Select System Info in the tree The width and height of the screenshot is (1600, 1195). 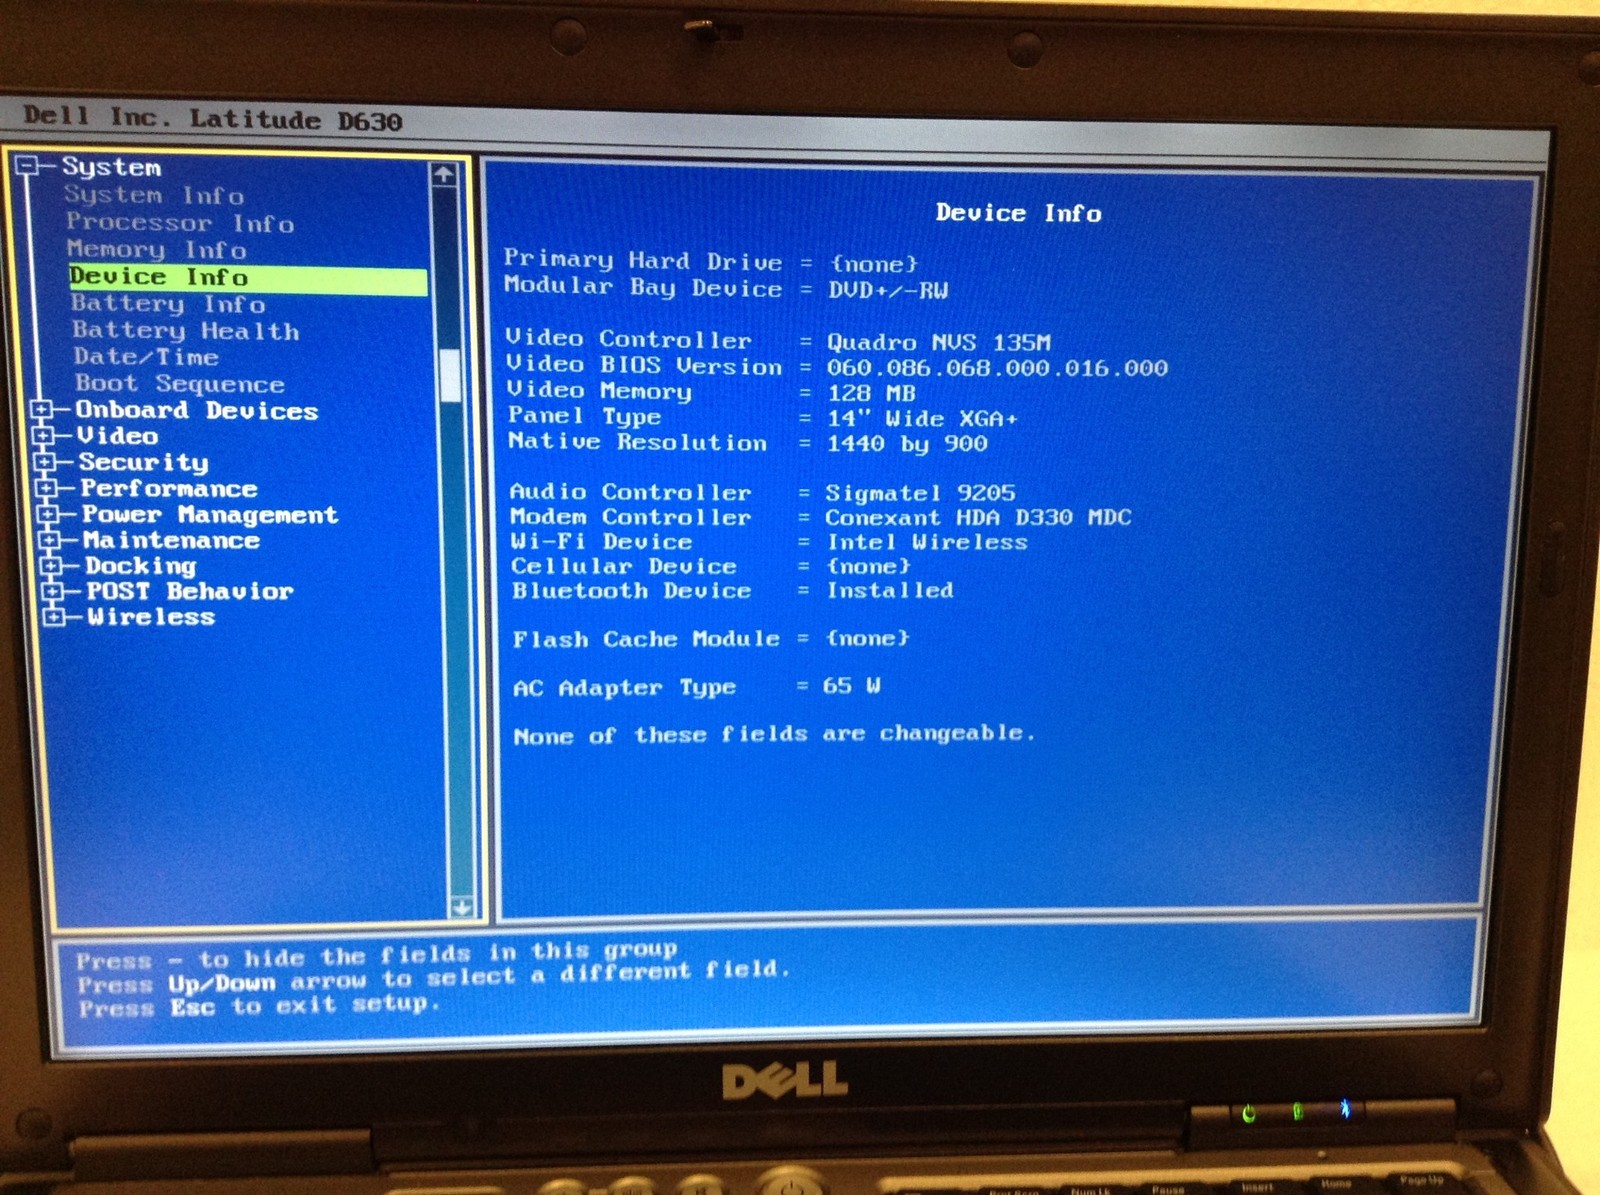pos(154,195)
